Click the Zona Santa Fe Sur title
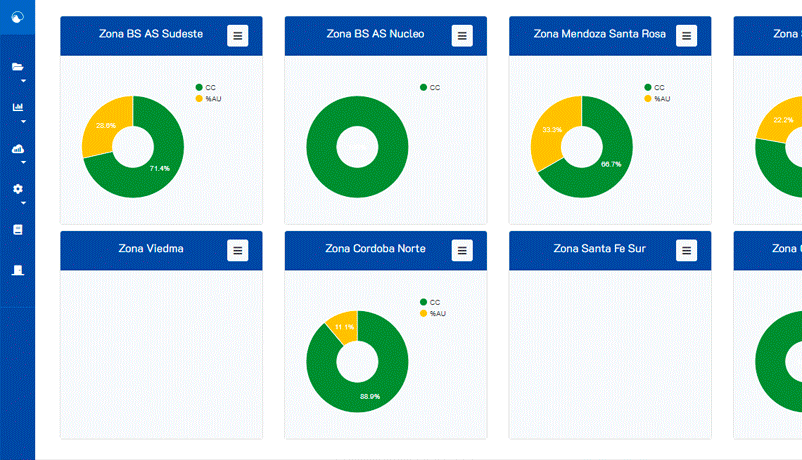This screenshot has height=460, width=802. [x=599, y=249]
